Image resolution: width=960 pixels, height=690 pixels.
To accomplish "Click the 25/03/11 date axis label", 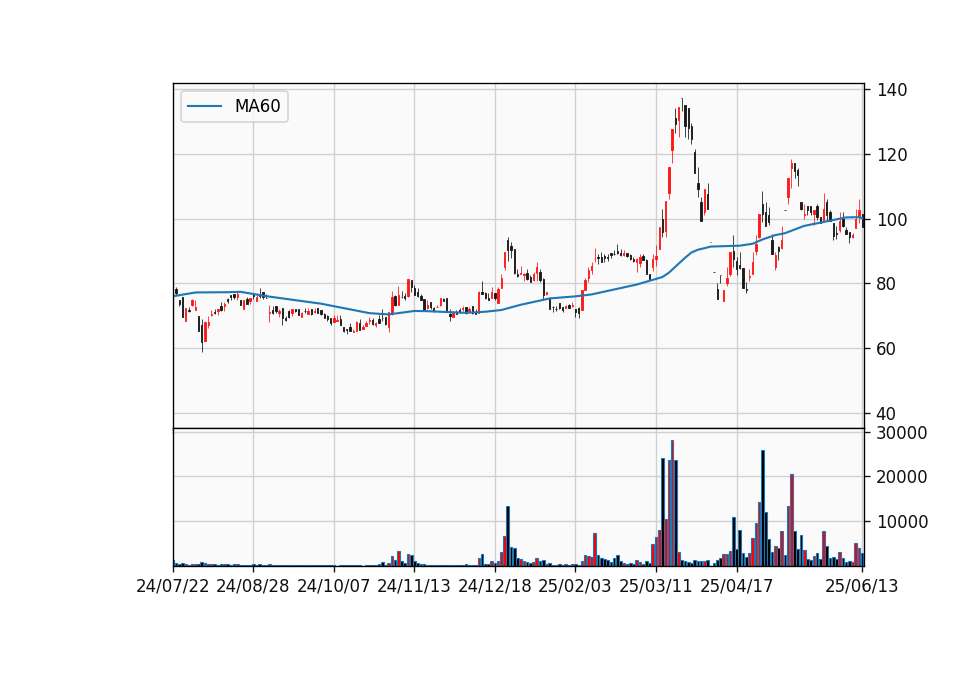I will coord(656,586).
